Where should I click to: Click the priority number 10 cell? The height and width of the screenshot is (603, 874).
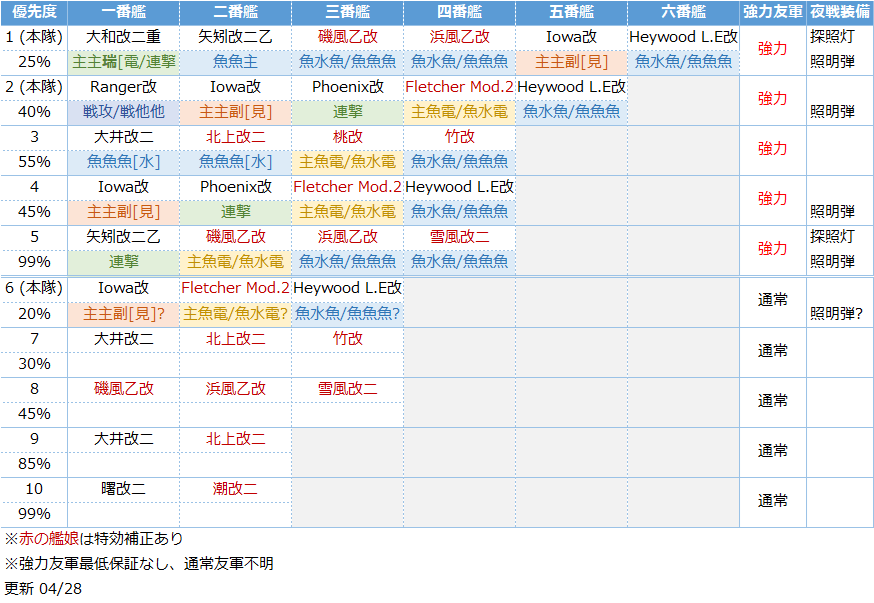point(34,489)
